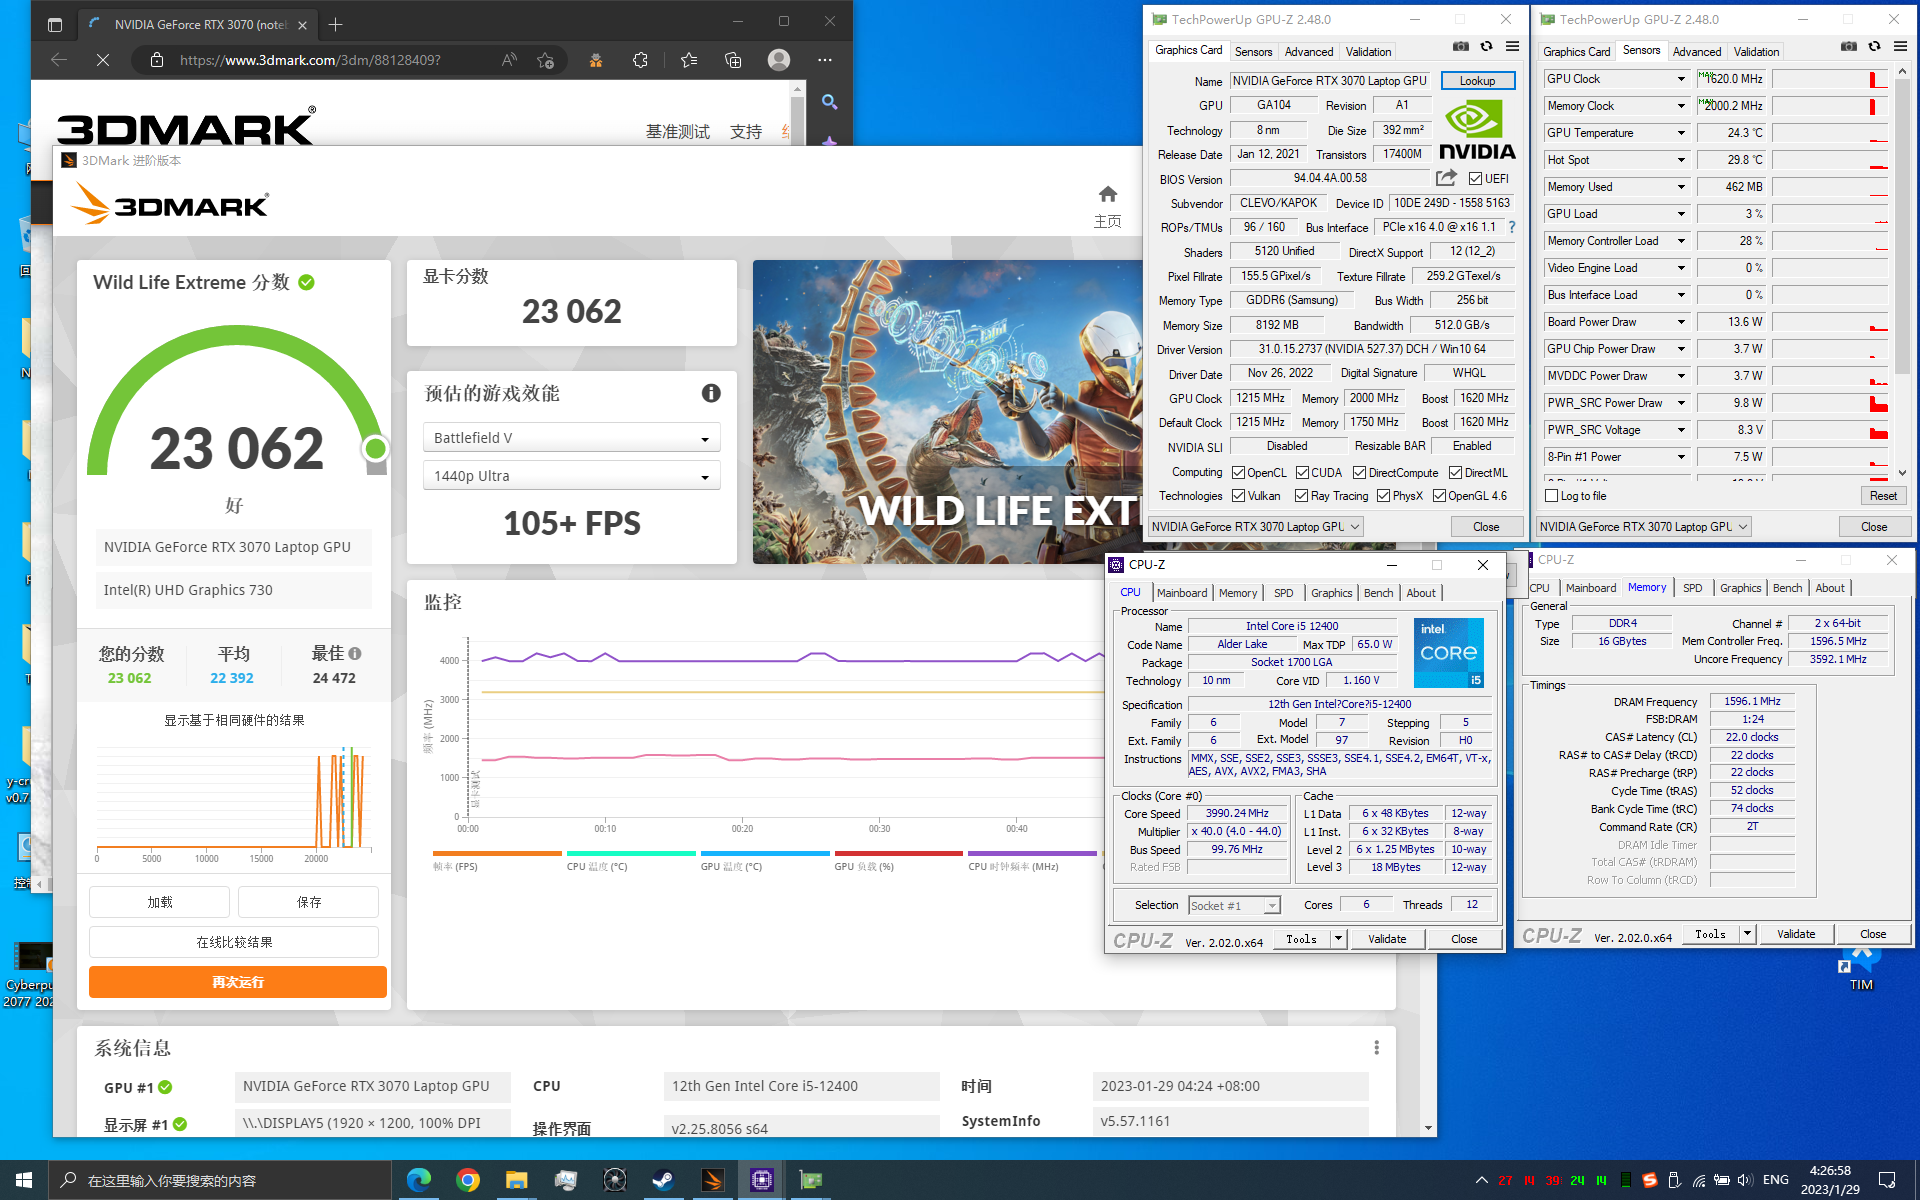Expand GPU Temperature sensor dropdown arrow

[1681, 133]
